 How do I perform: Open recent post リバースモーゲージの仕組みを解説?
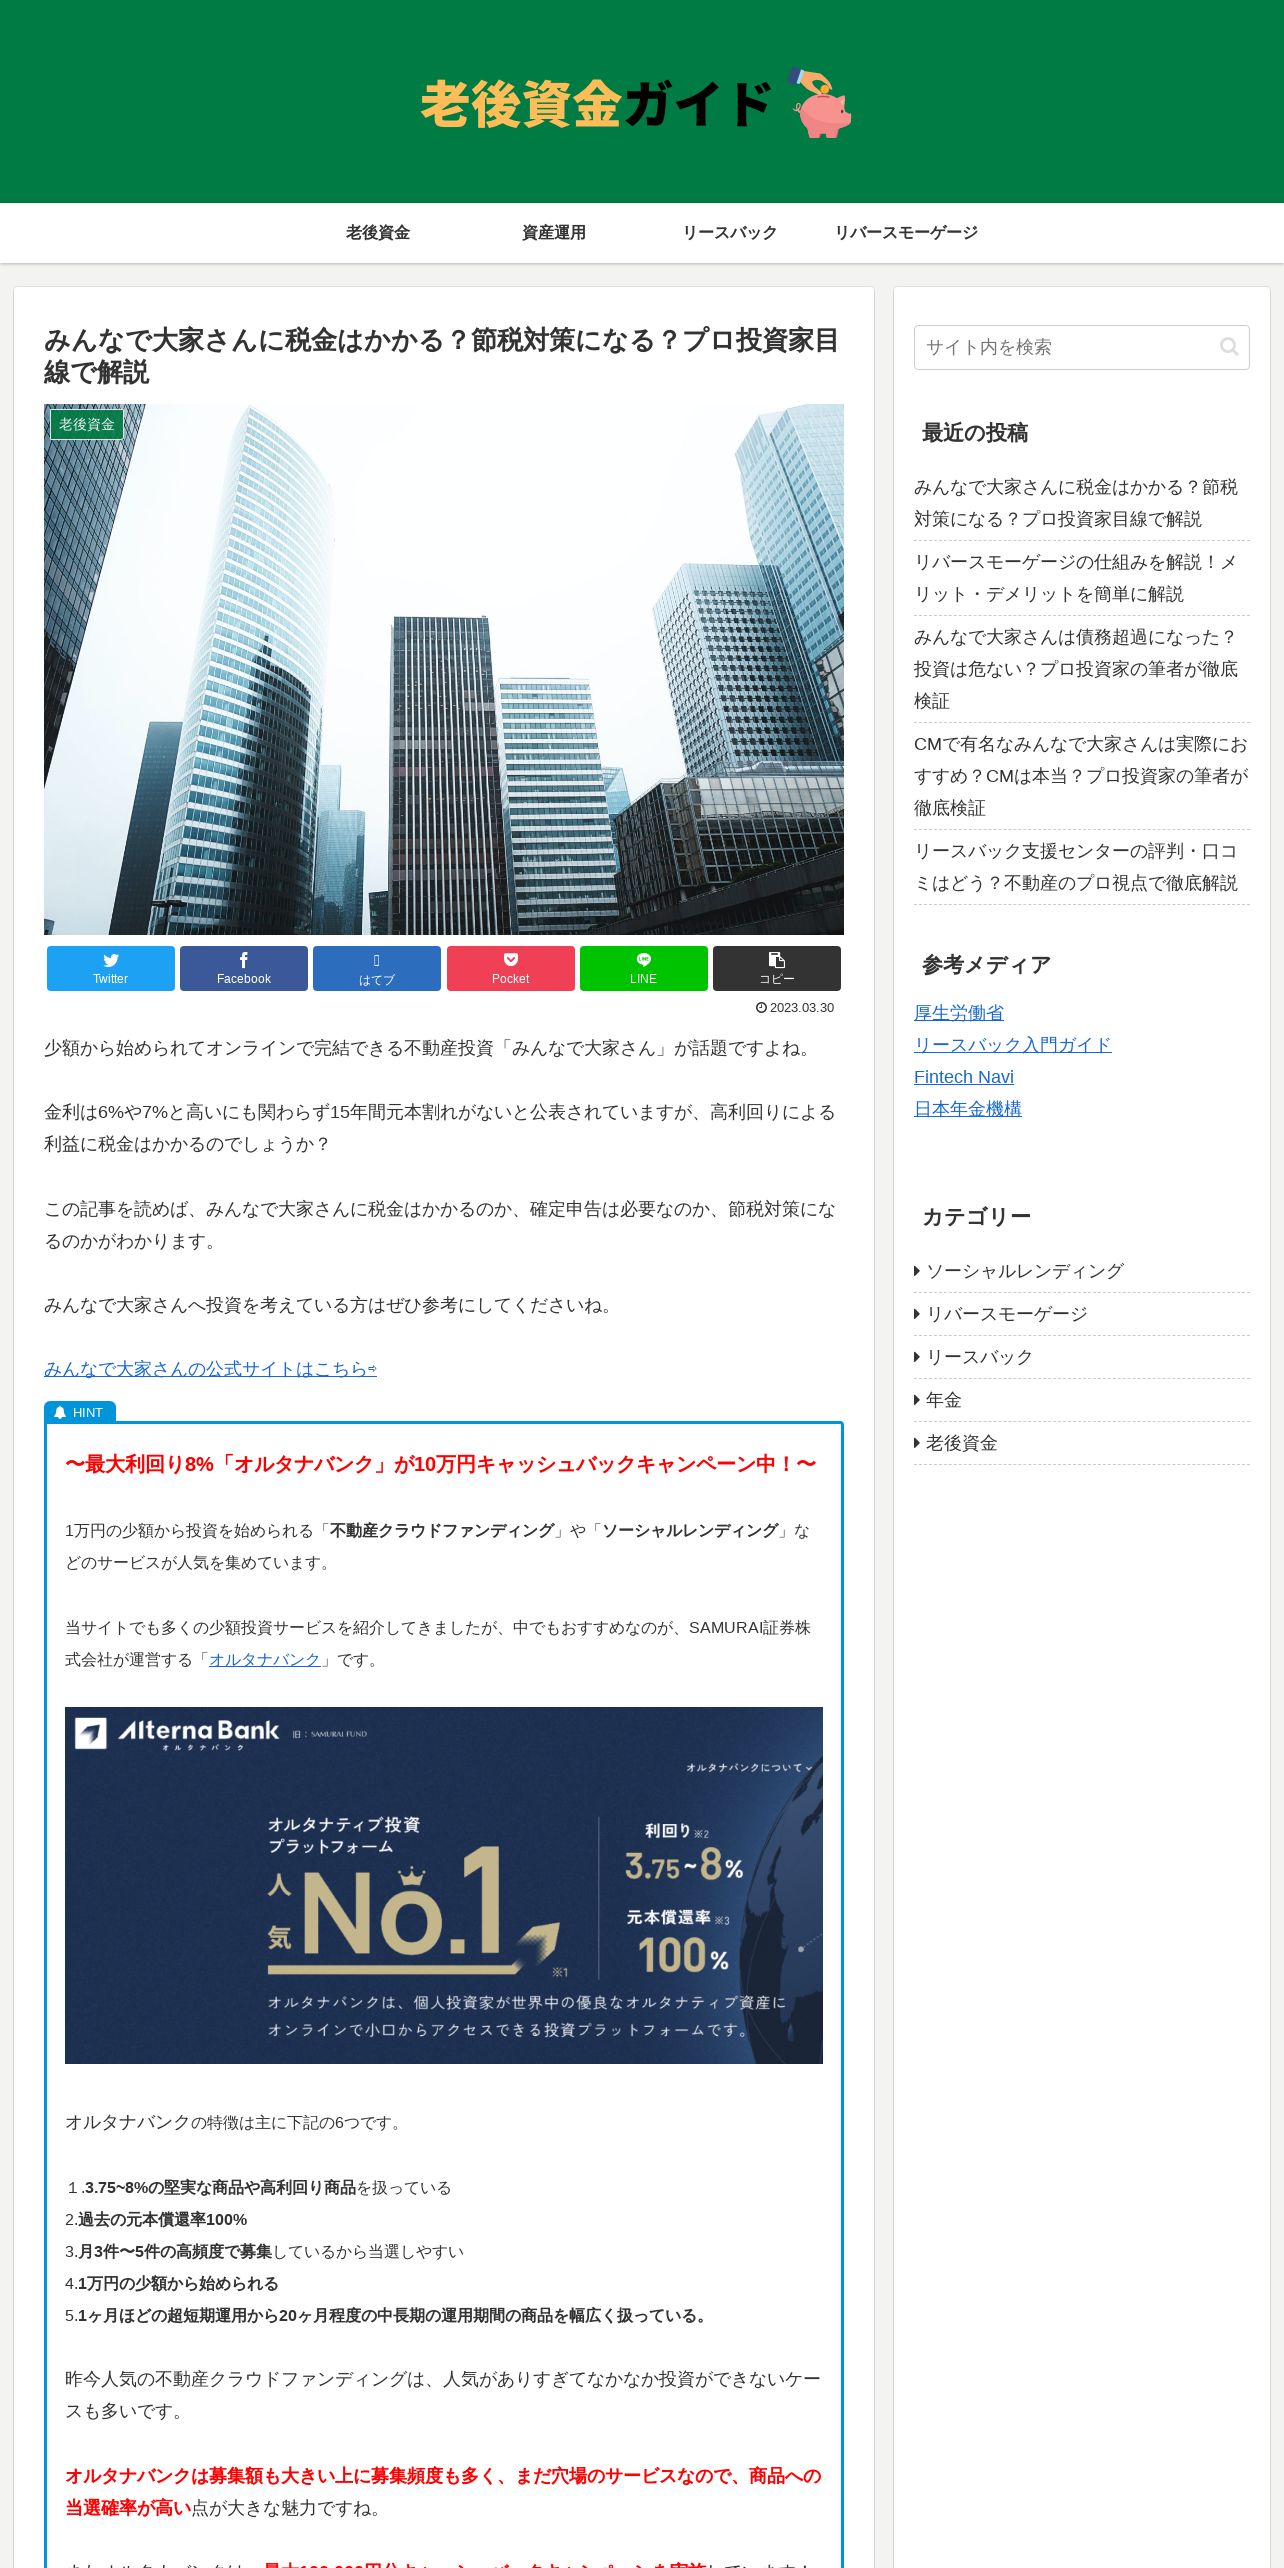(1082, 578)
